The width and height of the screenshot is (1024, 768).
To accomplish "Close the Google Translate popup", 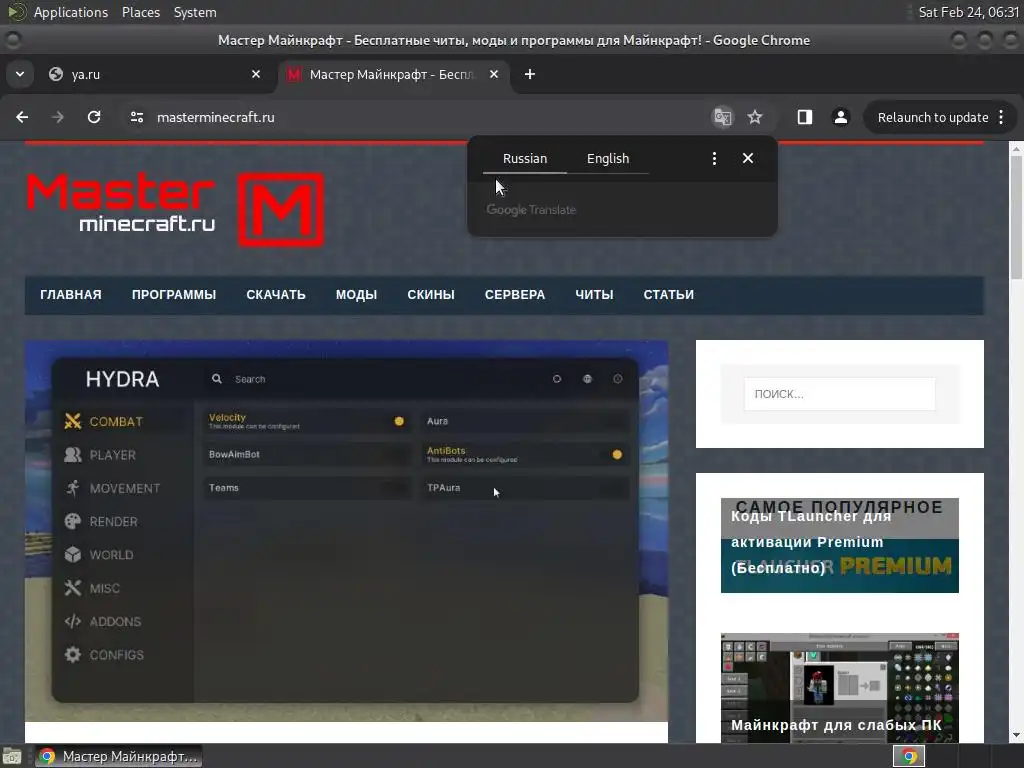I will [x=748, y=158].
